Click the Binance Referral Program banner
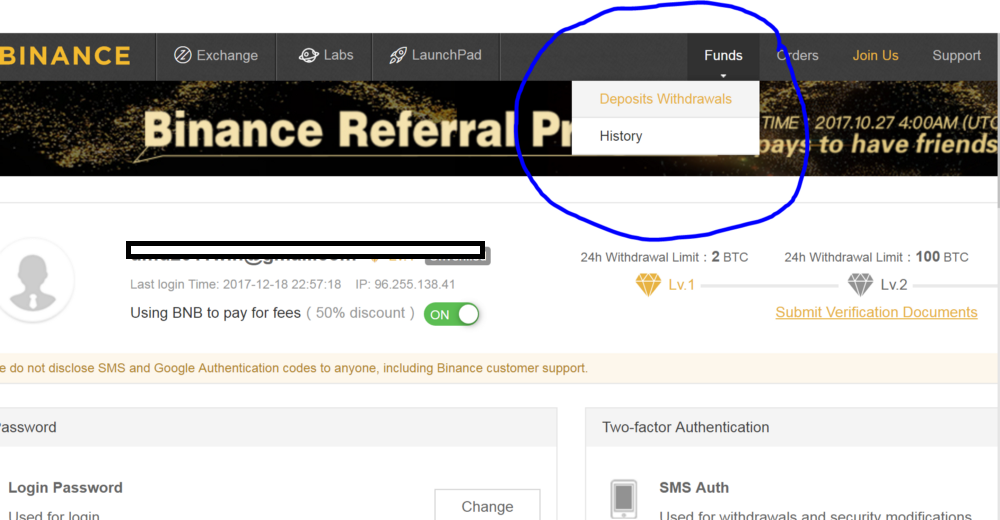Screen dimensions: 1000x520 [x=499, y=128]
